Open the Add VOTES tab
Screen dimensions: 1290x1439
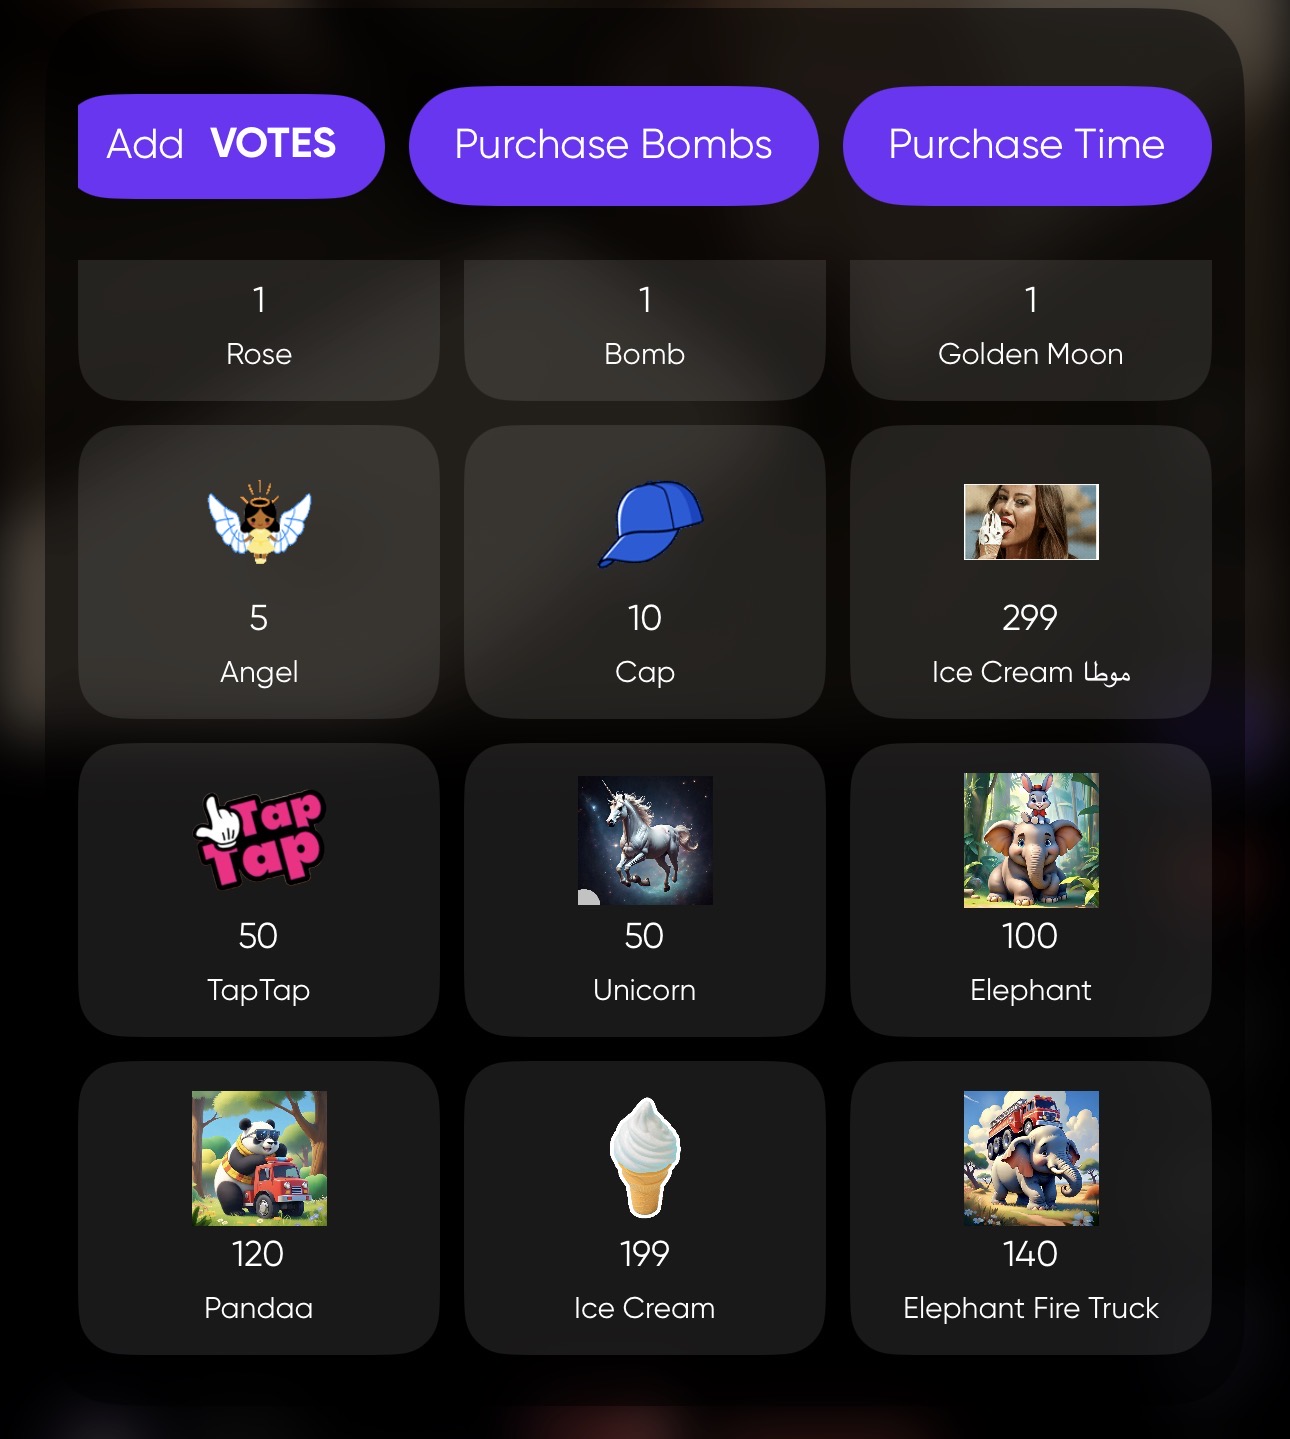231,146
